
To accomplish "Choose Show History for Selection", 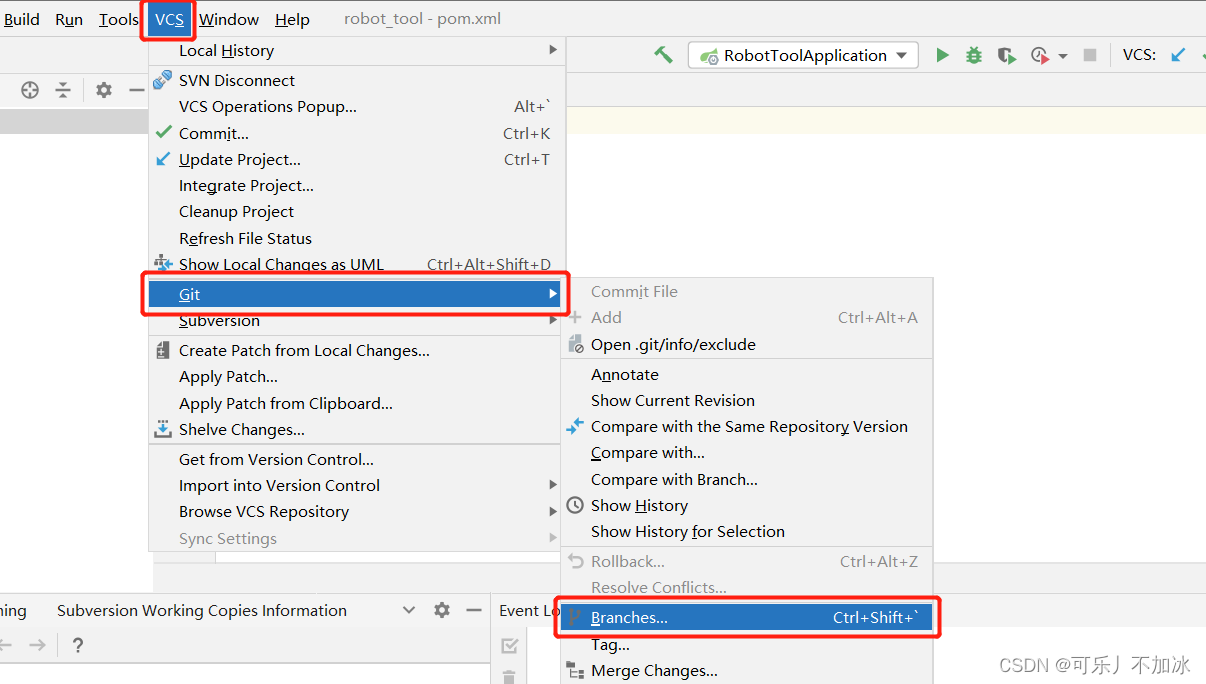I will (747, 531).
